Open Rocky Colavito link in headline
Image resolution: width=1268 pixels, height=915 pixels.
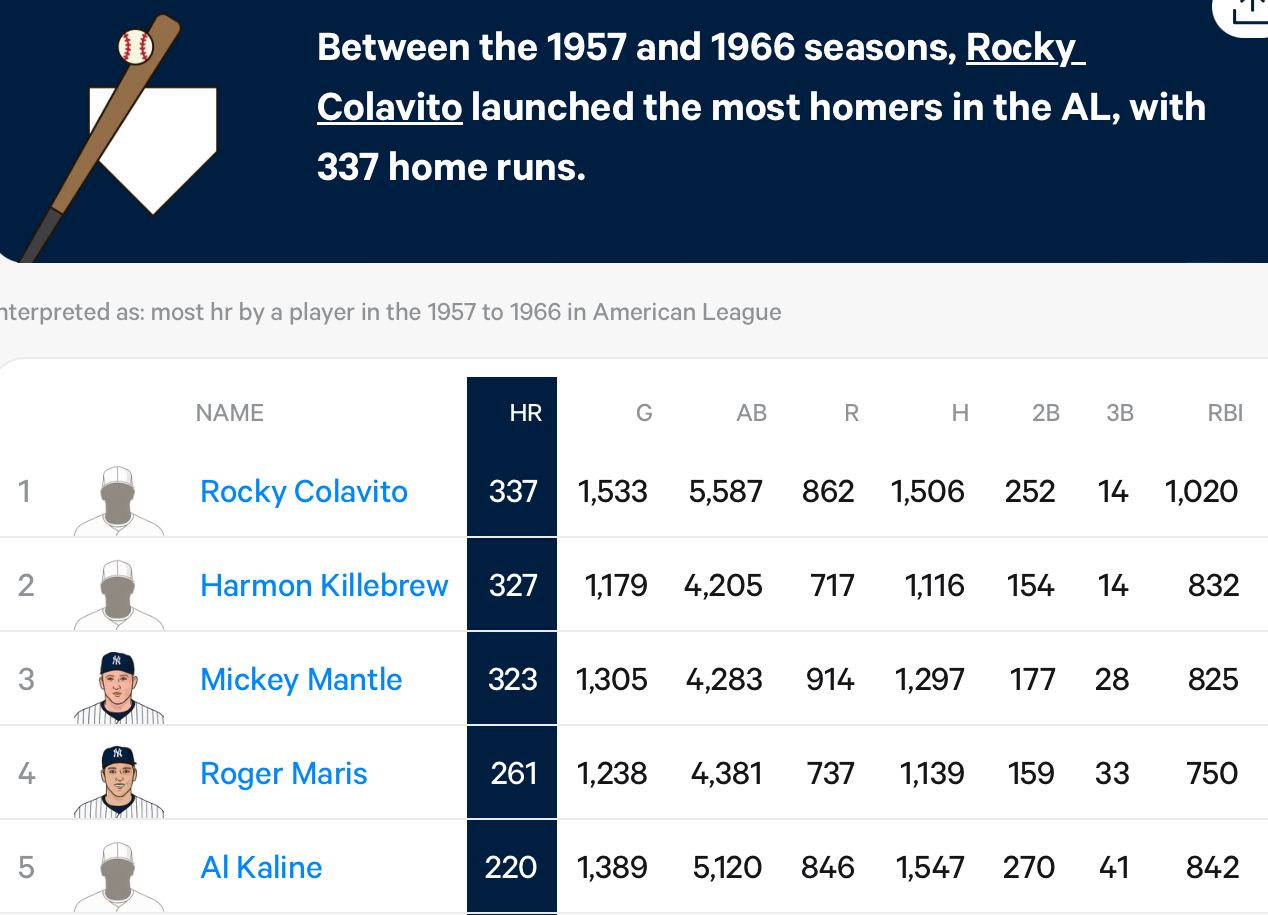click(x=701, y=77)
